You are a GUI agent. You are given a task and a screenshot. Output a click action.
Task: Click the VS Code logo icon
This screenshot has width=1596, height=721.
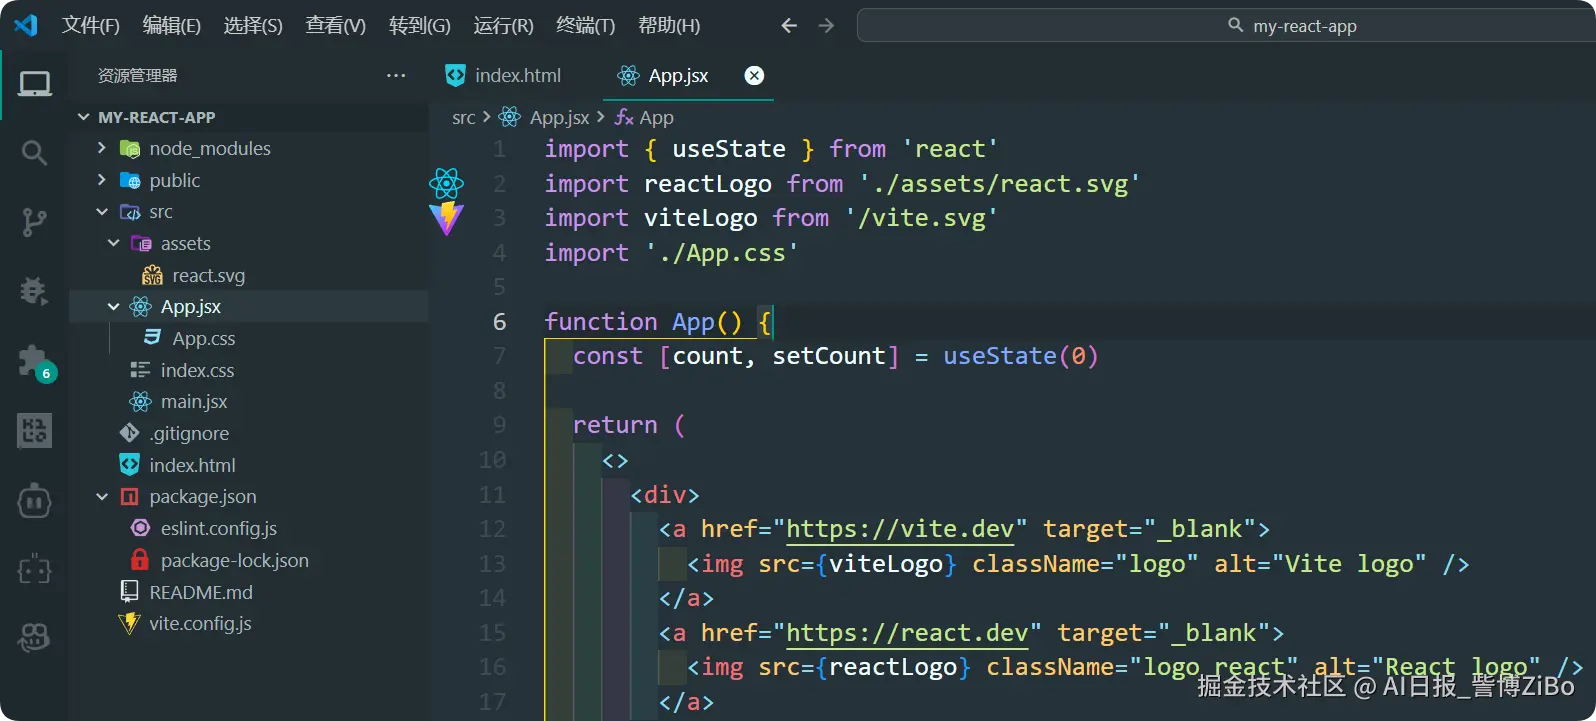(26, 25)
